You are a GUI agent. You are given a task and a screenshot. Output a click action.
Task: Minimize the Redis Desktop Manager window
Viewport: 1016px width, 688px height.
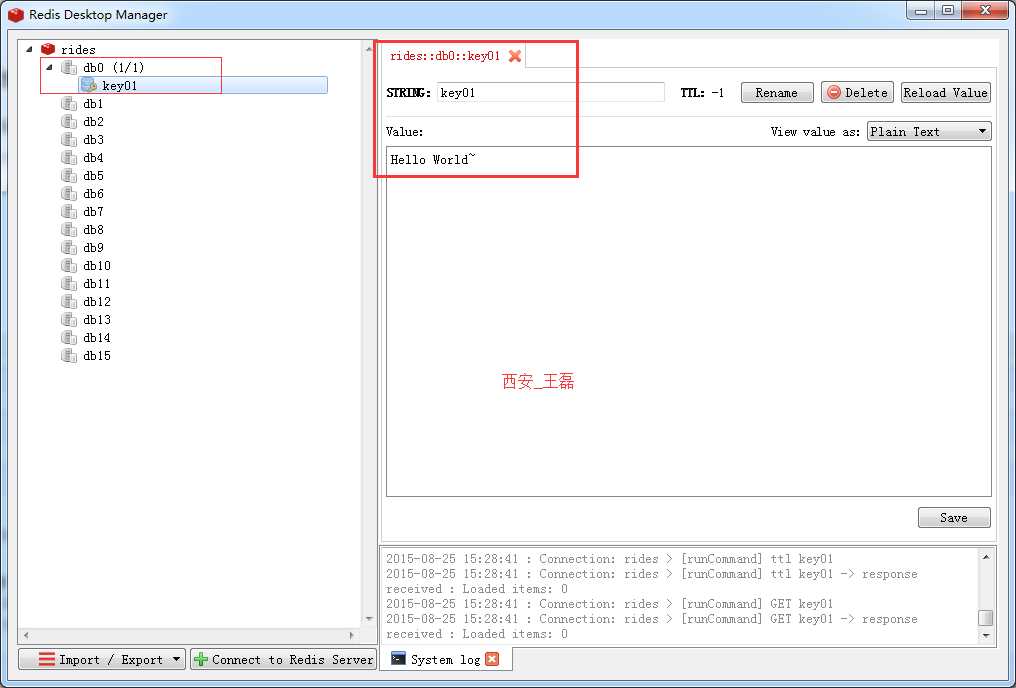click(921, 10)
